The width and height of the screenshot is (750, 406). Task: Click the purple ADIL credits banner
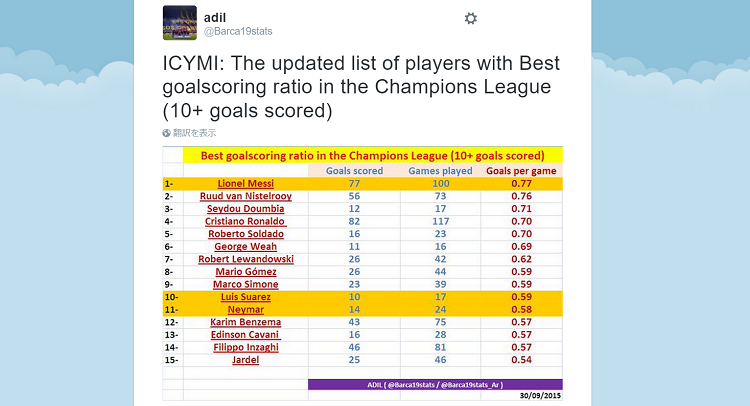coord(435,384)
